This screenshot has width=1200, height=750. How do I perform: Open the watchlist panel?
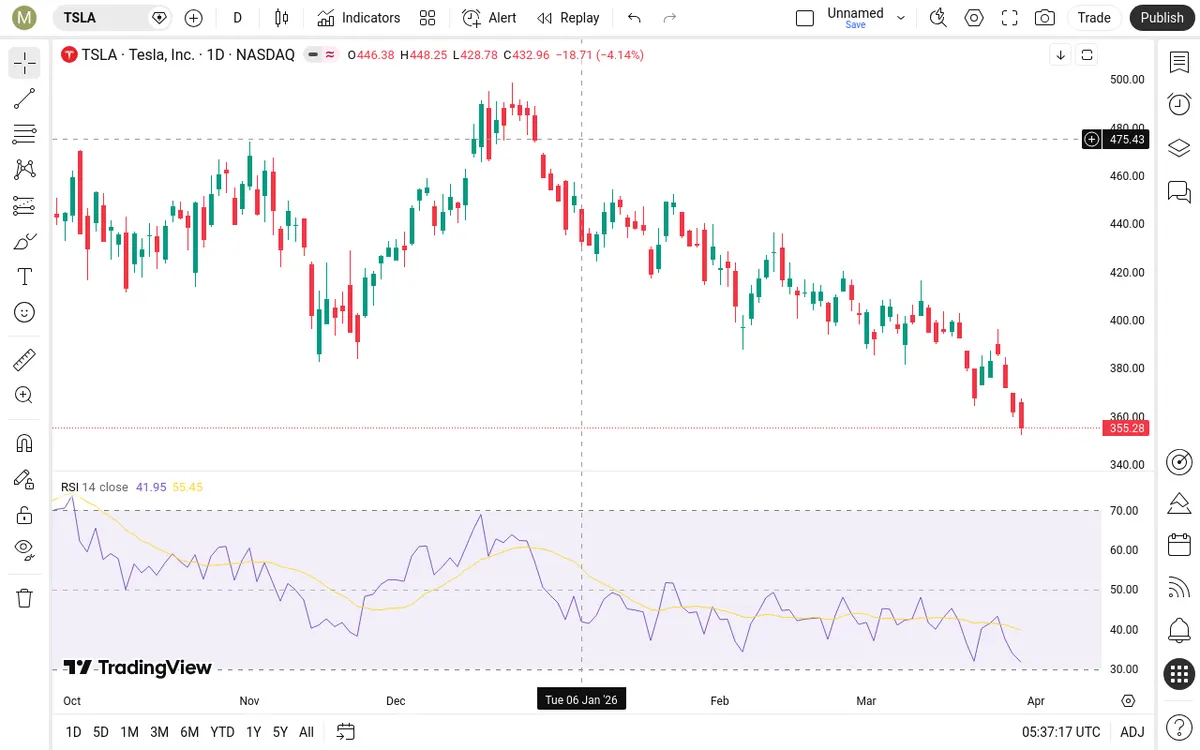point(1179,62)
